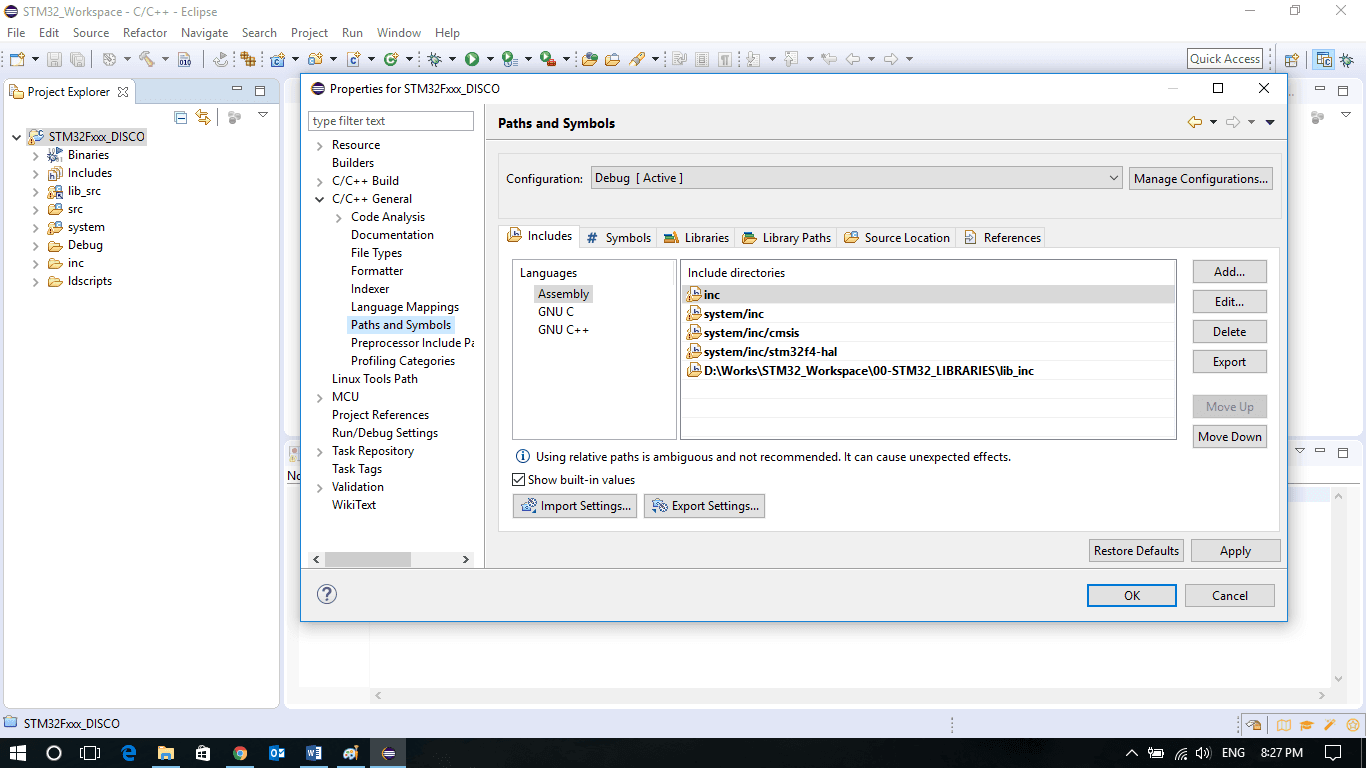Open the Refactor menu

(145, 33)
